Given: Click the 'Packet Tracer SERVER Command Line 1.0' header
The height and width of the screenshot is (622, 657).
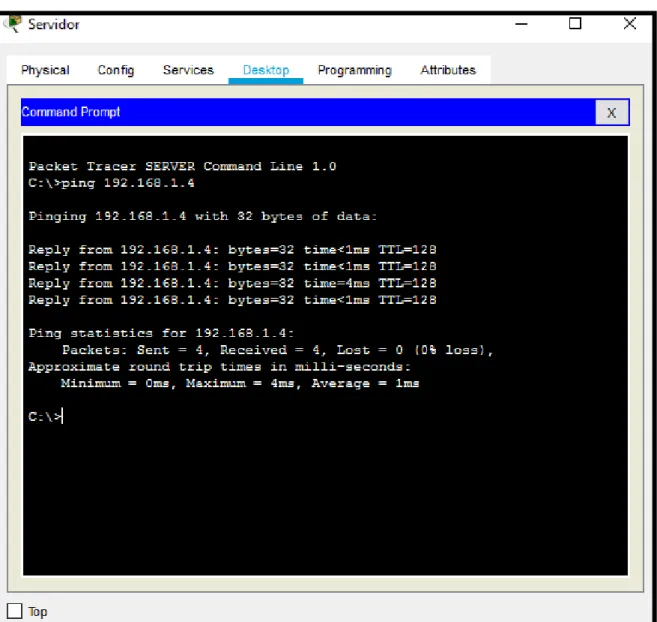Looking at the screenshot, I should (x=182, y=166).
